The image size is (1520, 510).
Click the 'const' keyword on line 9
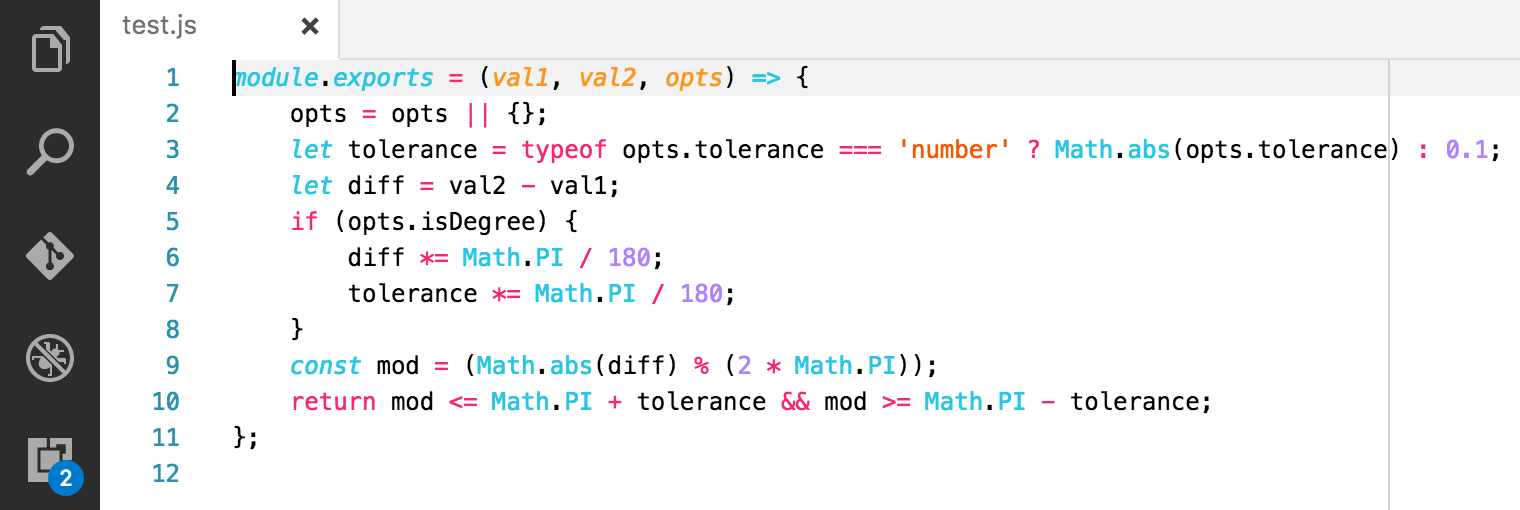pyautogui.click(x=326, y=366)
